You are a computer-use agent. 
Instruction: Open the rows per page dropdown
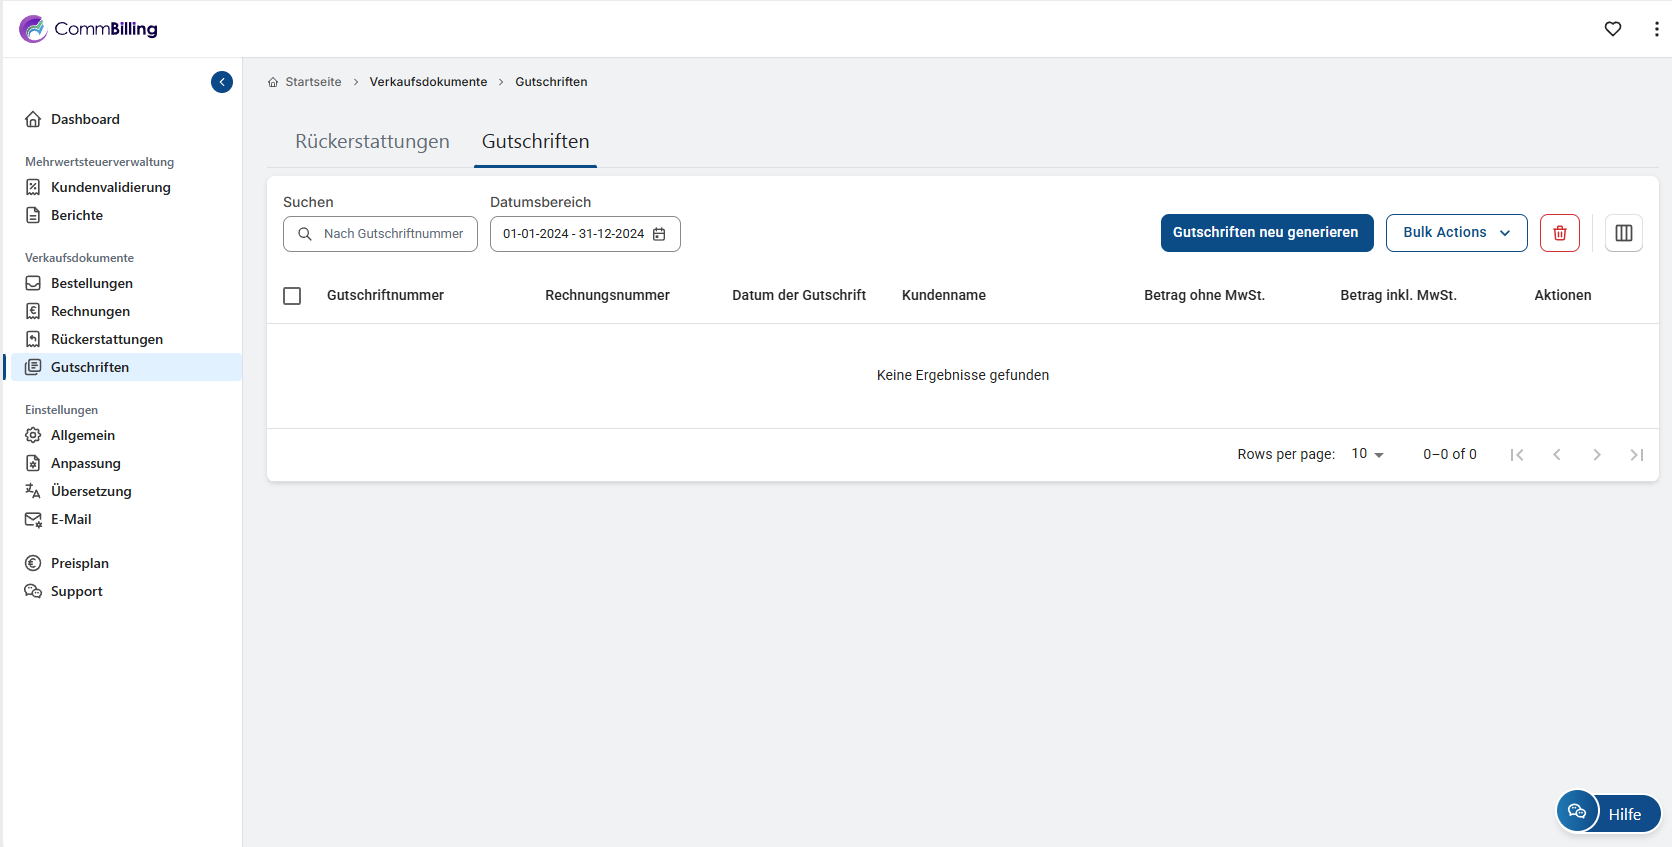1367,454
